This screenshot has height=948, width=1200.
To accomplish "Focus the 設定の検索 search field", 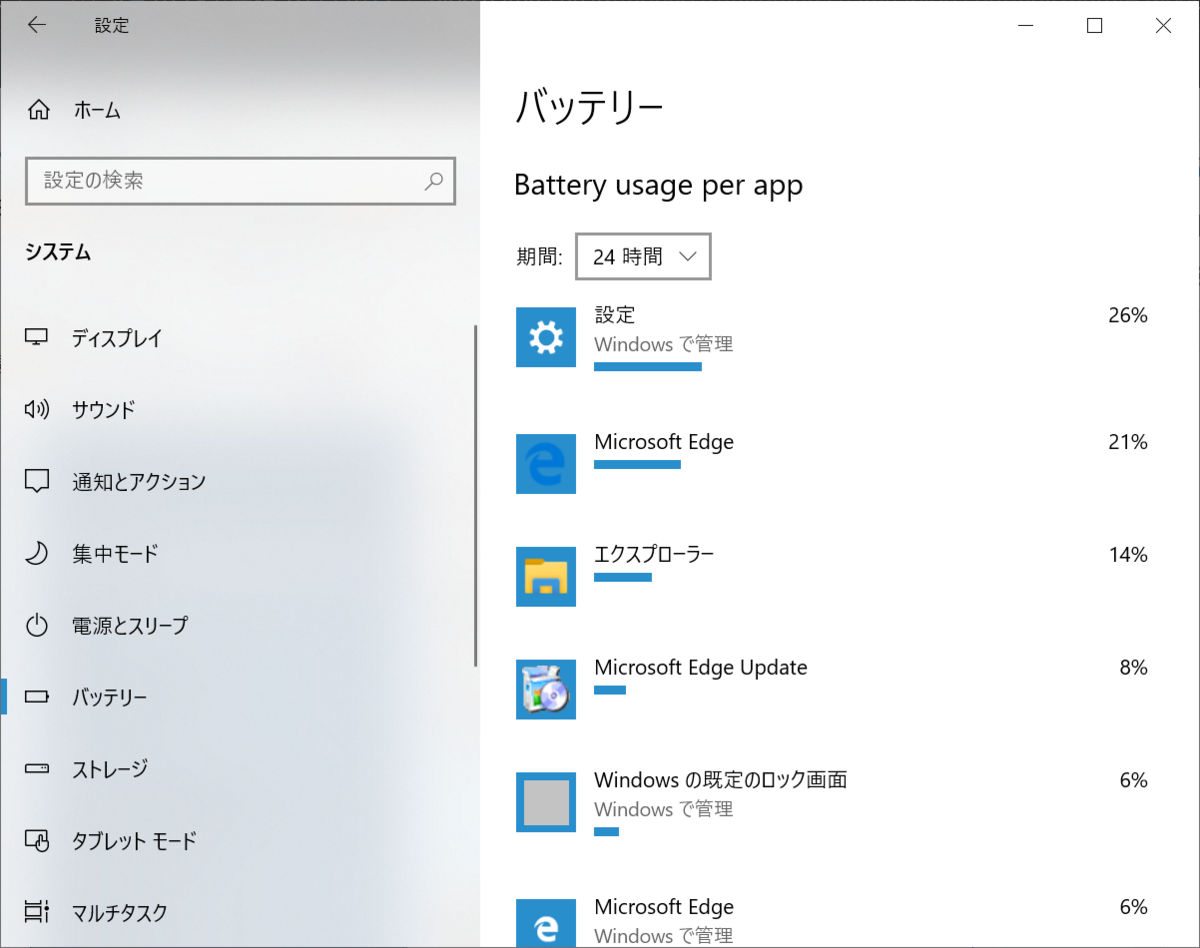I will pos(240,181).
